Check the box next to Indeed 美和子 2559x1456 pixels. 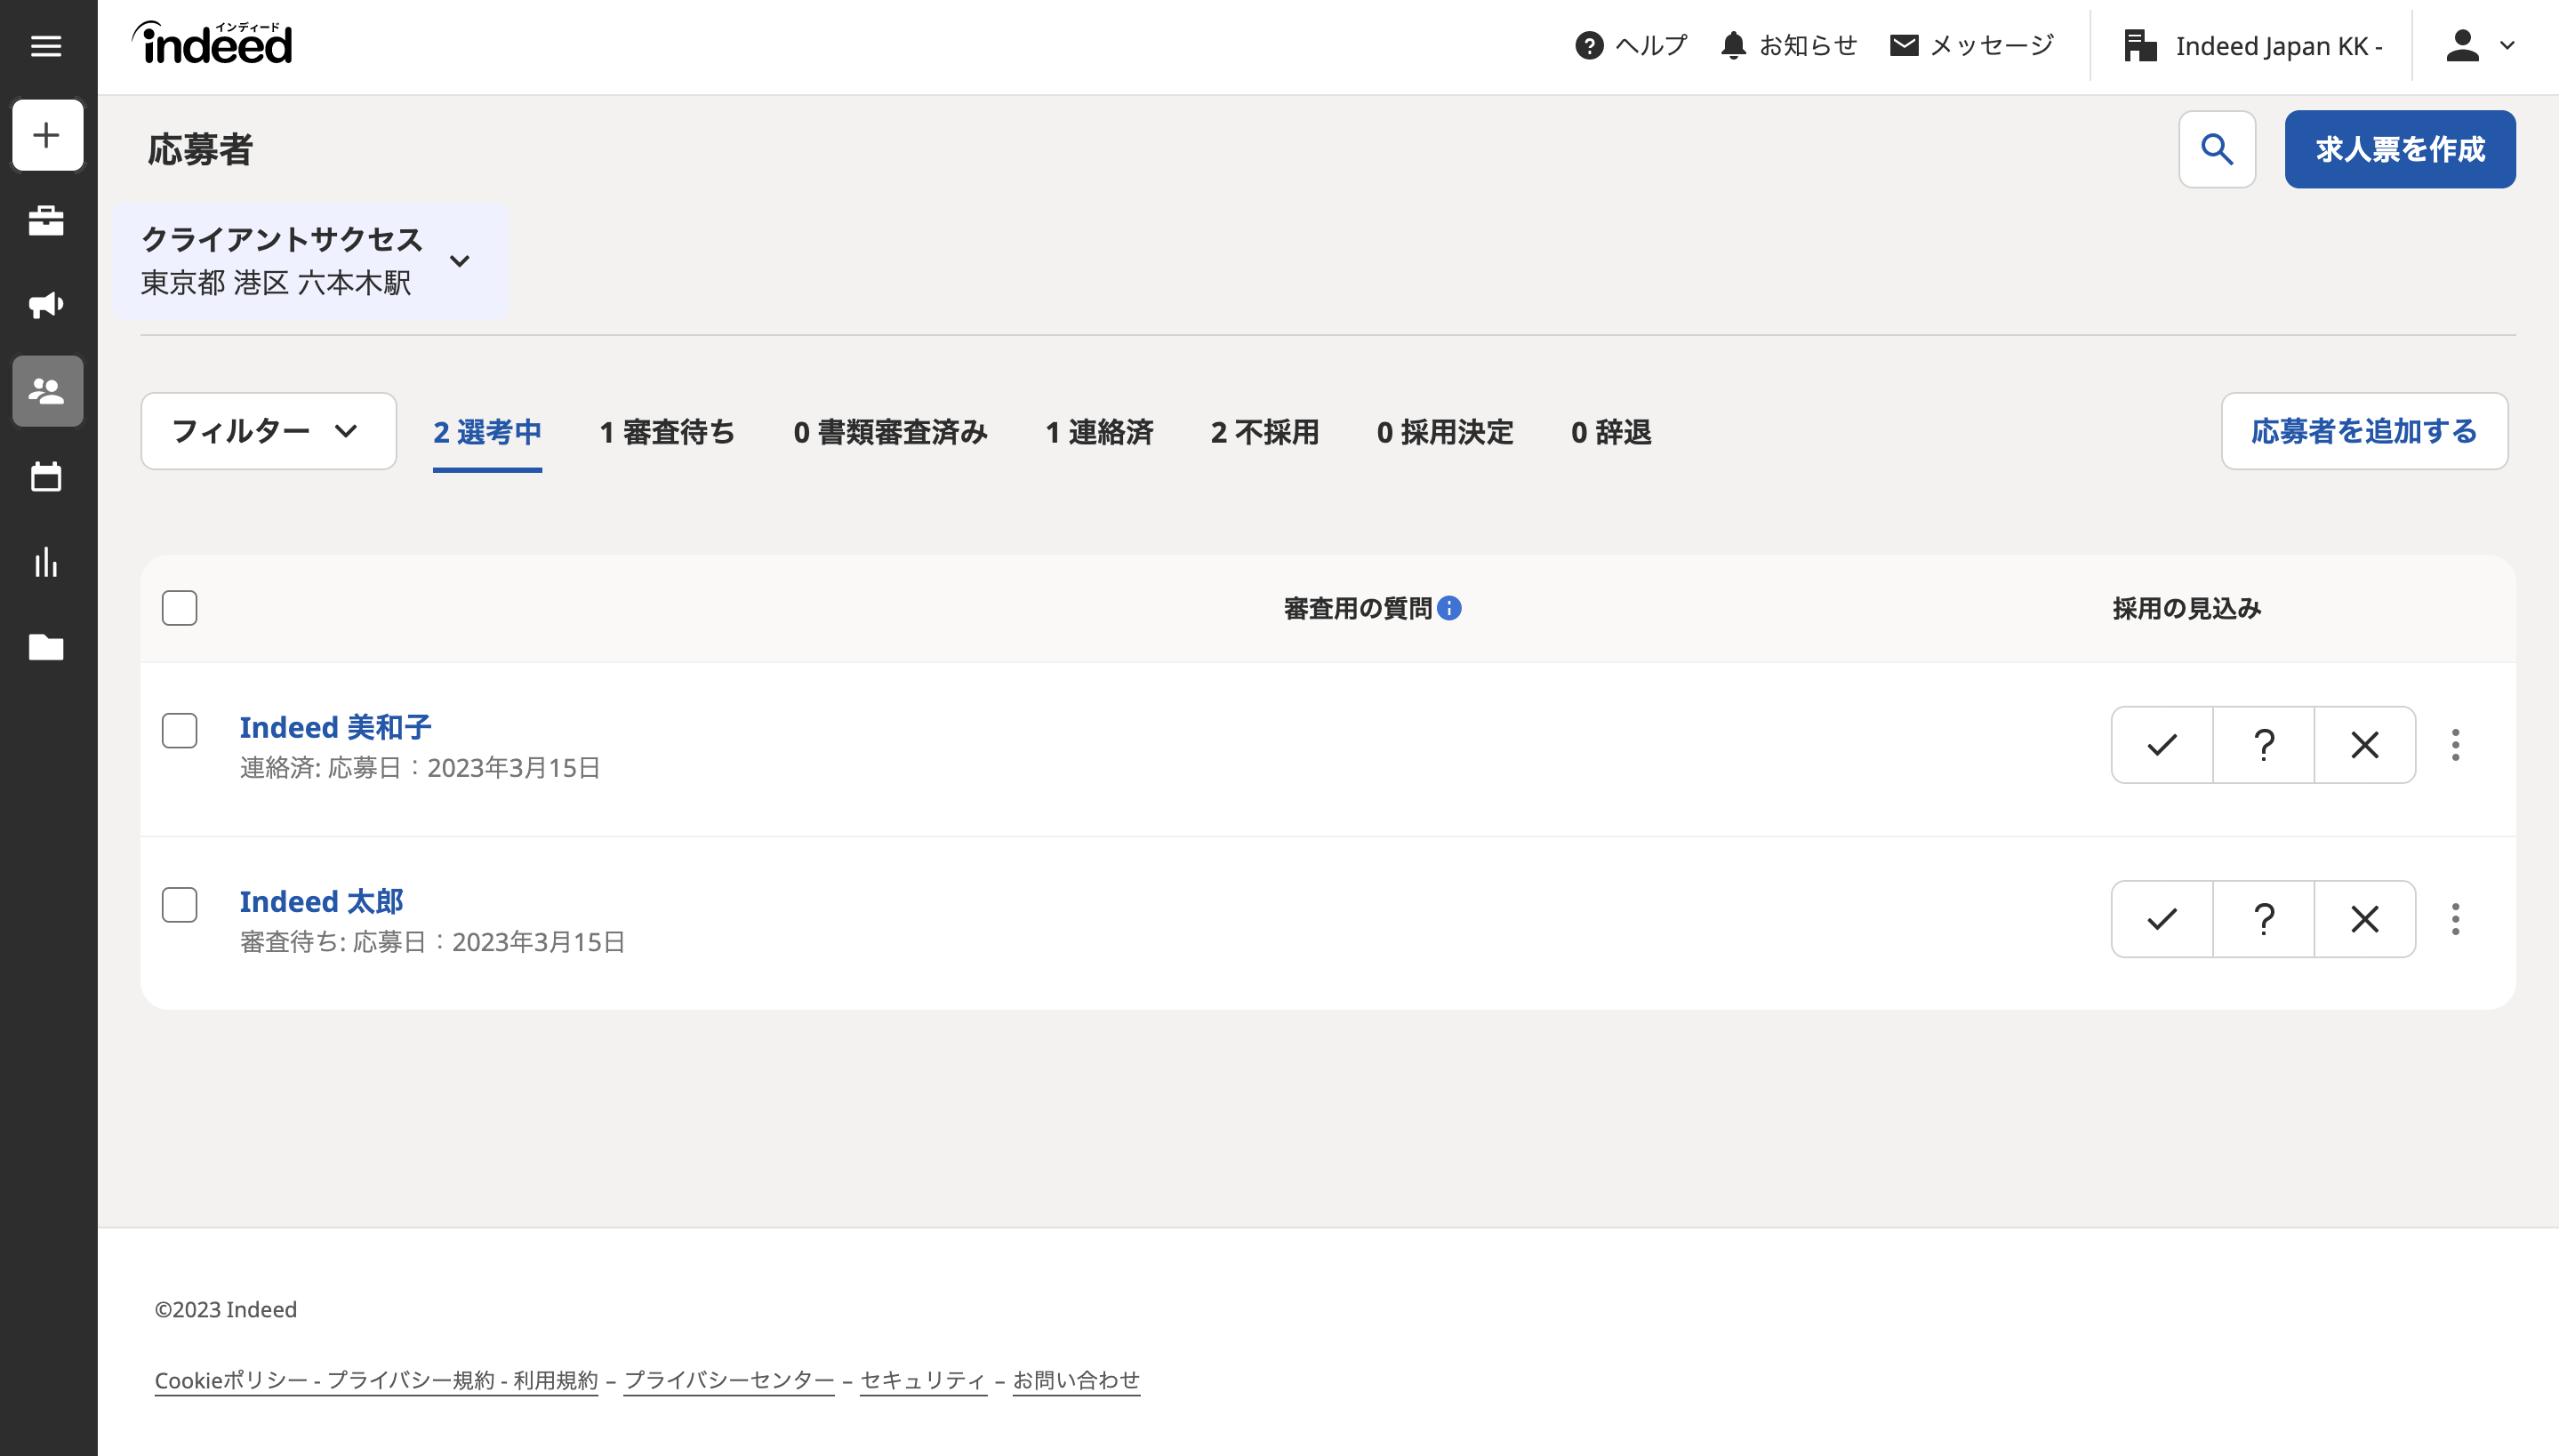pyautogui.click(x=179, y=731)
